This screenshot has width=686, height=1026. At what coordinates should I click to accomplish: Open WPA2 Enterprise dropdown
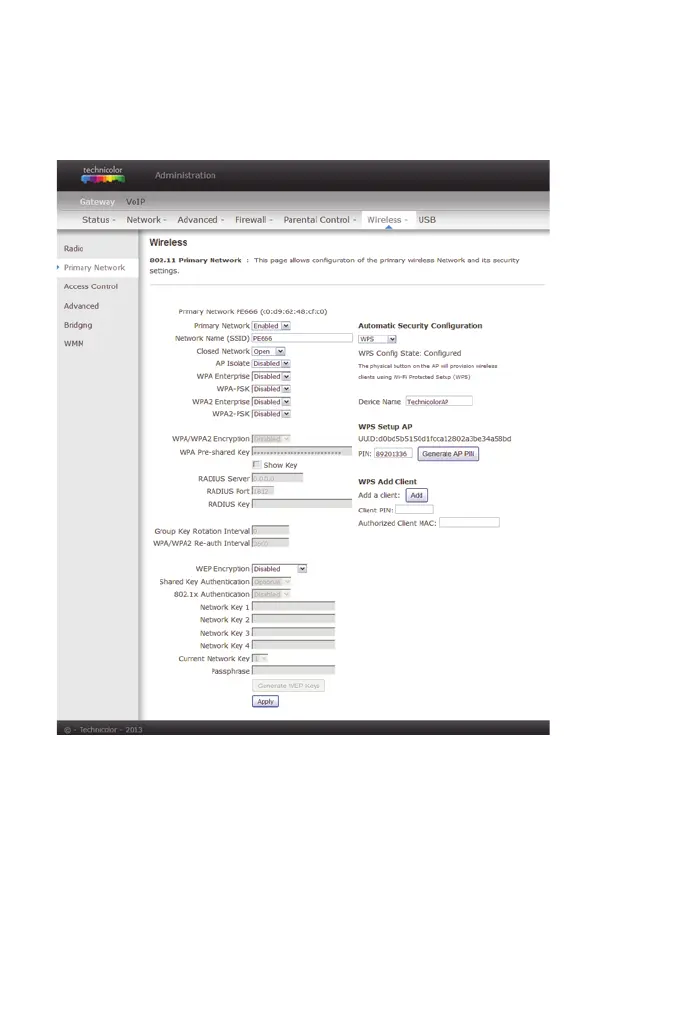tap(271, 402)
